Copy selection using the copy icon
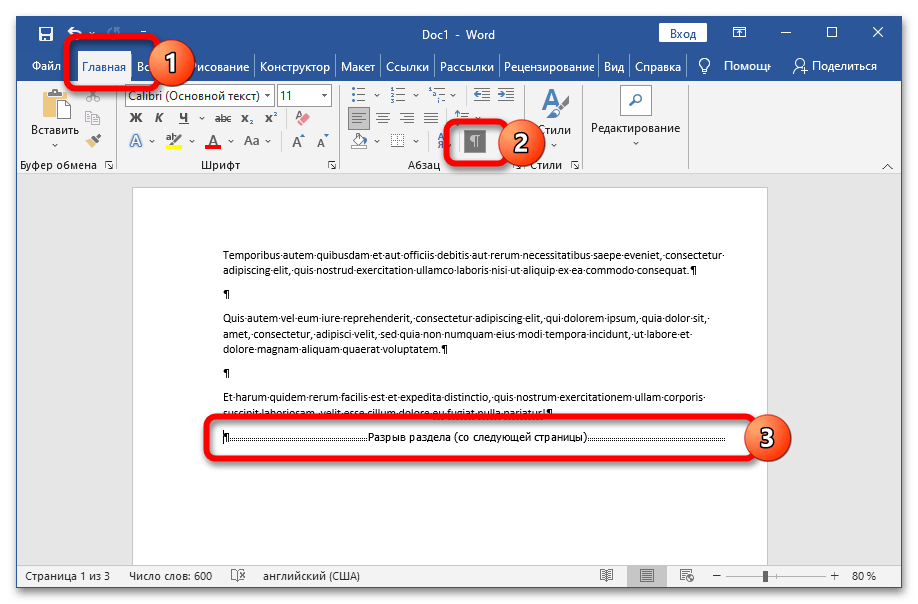 [93, 118]
